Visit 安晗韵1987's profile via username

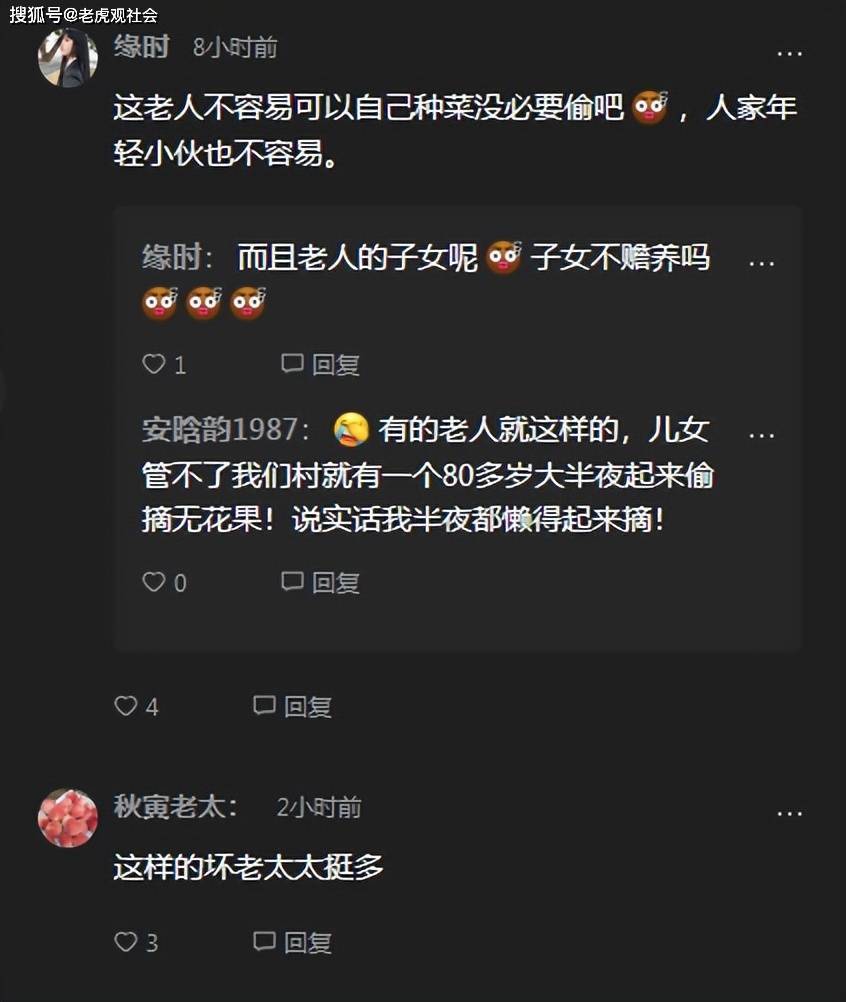[220, 429]
